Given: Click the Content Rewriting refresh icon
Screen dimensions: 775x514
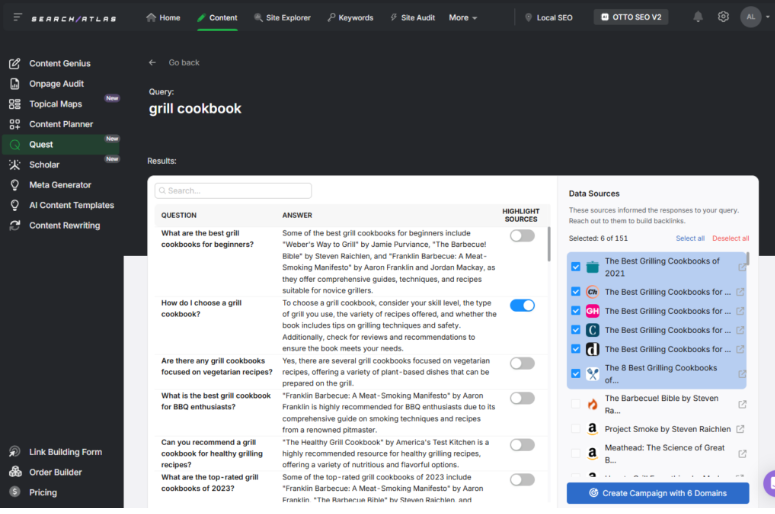Looking at the screenshot, I should click(15, 225).
